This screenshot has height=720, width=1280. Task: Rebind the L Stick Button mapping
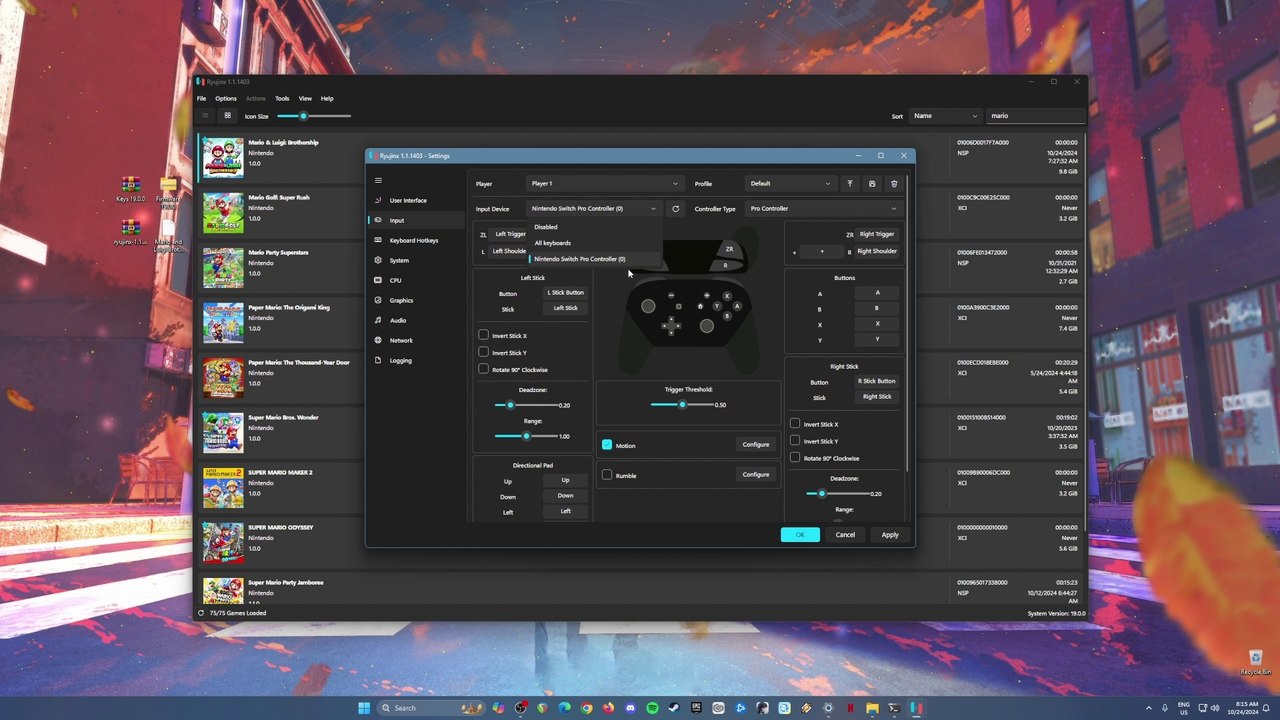pyautogui.click(x=565, y=293)
